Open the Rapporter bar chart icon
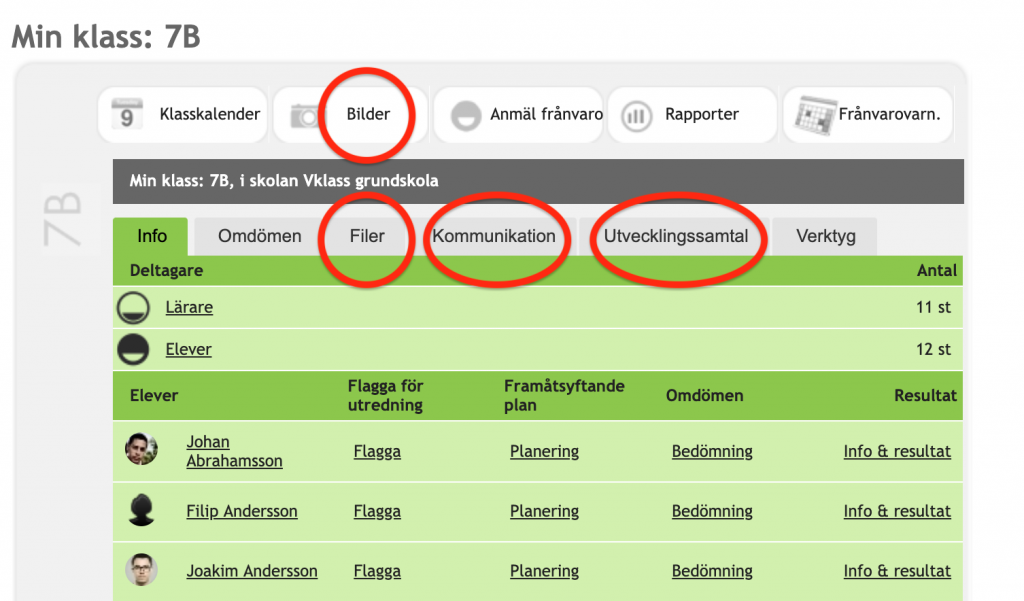This screenshot has height=601, width=1024. point(636,116)
